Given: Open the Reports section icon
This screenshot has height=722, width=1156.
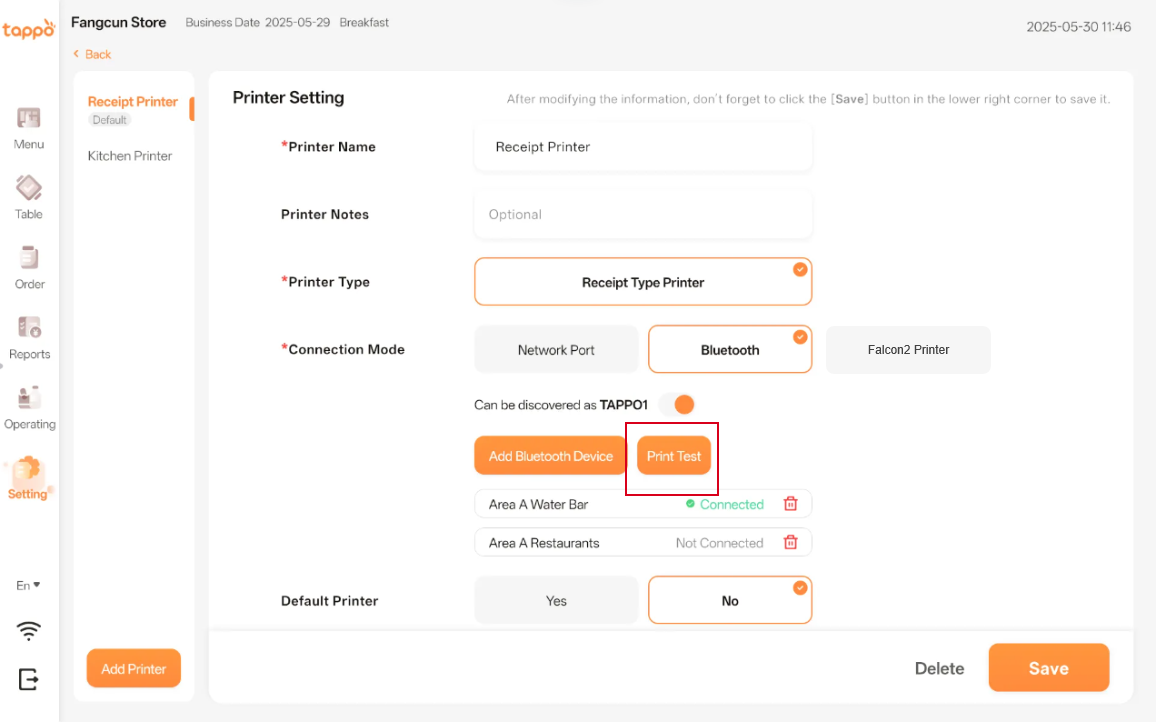Looking at the screenshot, I should coord(29,328).
